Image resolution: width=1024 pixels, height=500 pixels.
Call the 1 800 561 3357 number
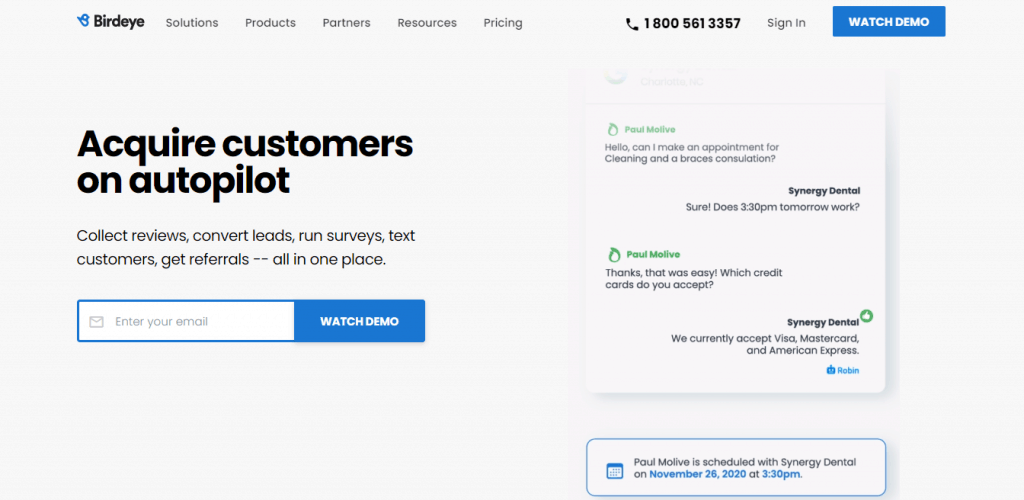click(x=692, y=23)
